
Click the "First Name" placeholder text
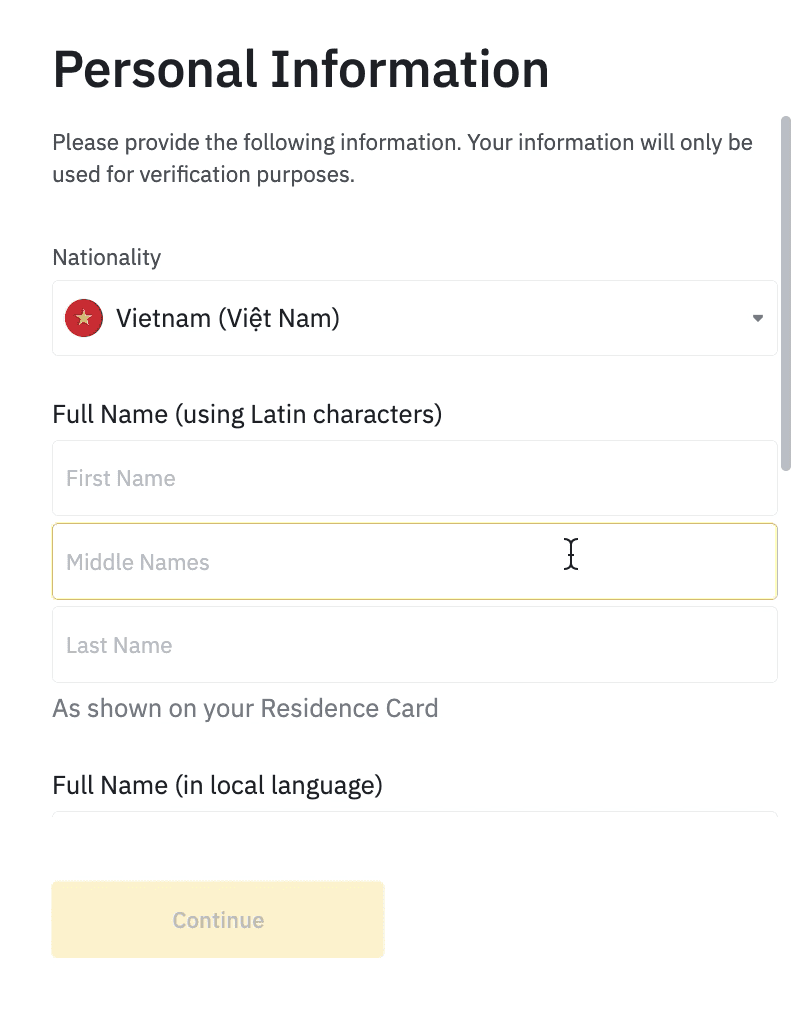click(x=121, y=478)
